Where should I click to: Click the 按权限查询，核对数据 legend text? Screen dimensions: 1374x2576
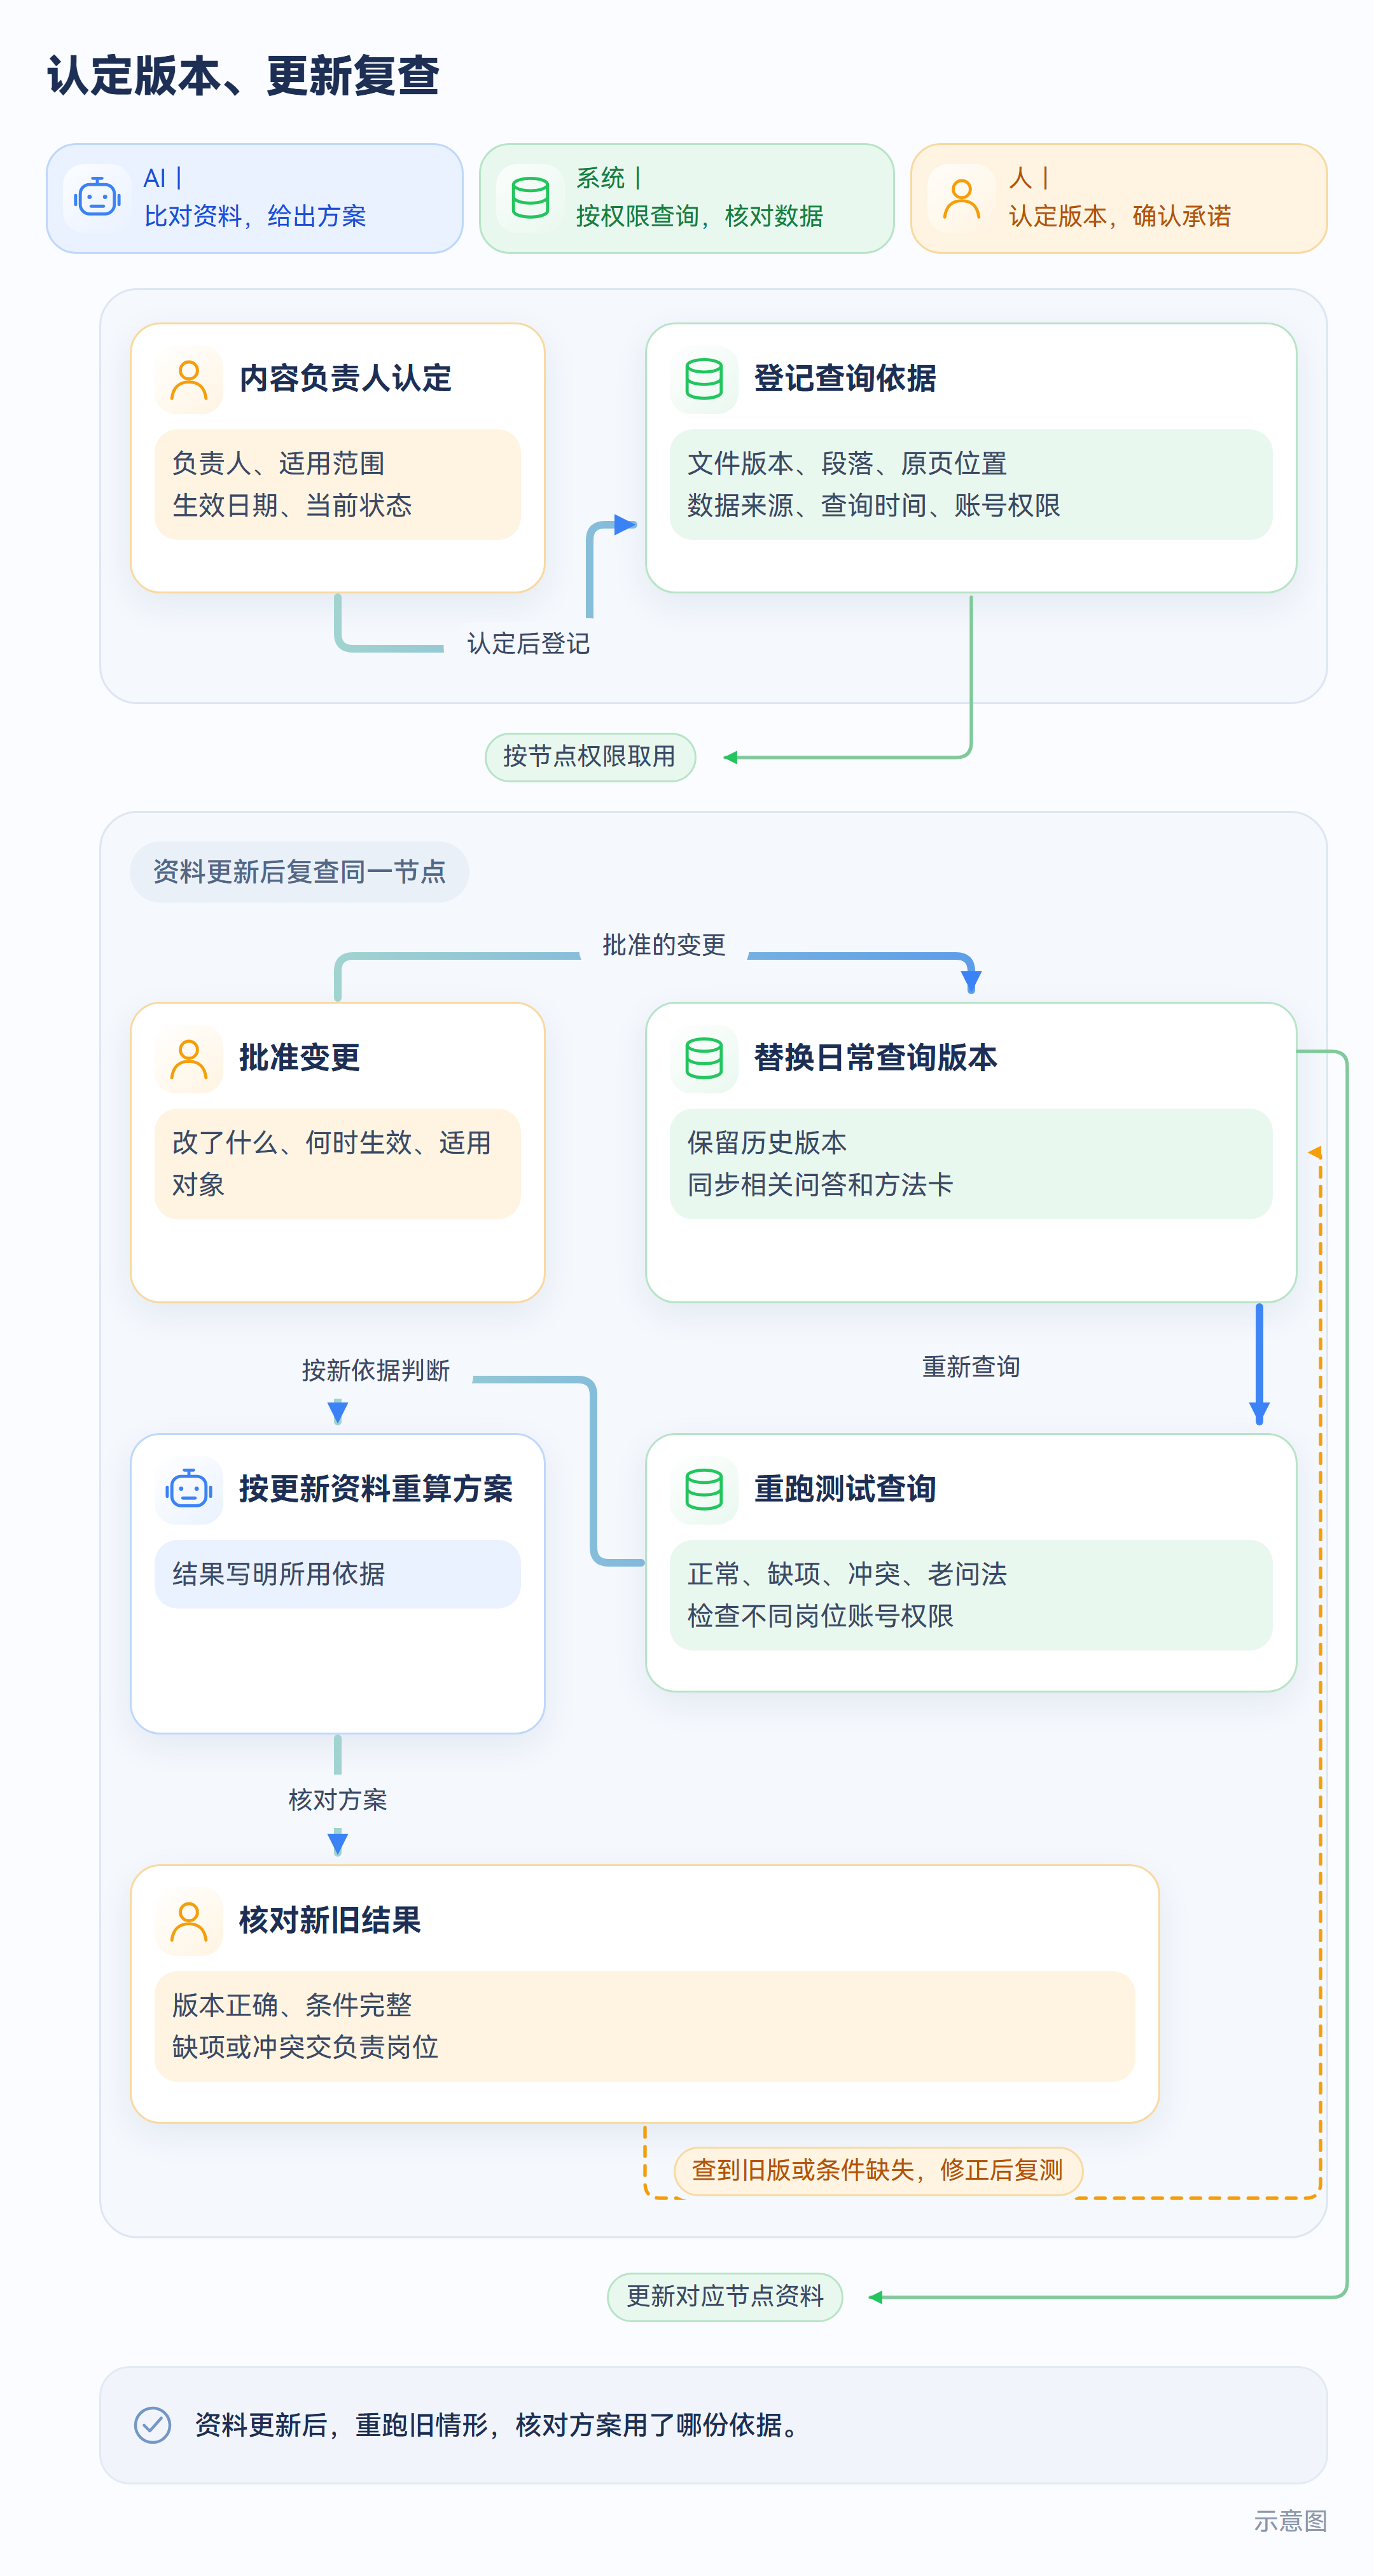pyautogui.click(x=700, y=217)
